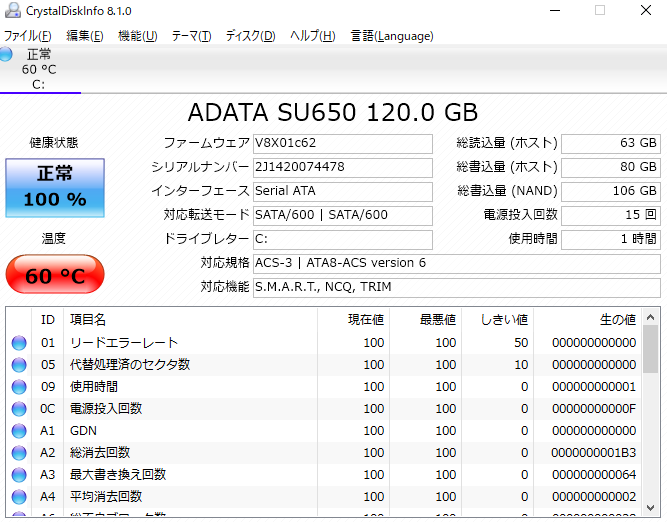Click the 対応機能 field S.M.A.R.T., NCQ, TRIM
This screenshot has height=522, width=667.
(x=457, y=288)
